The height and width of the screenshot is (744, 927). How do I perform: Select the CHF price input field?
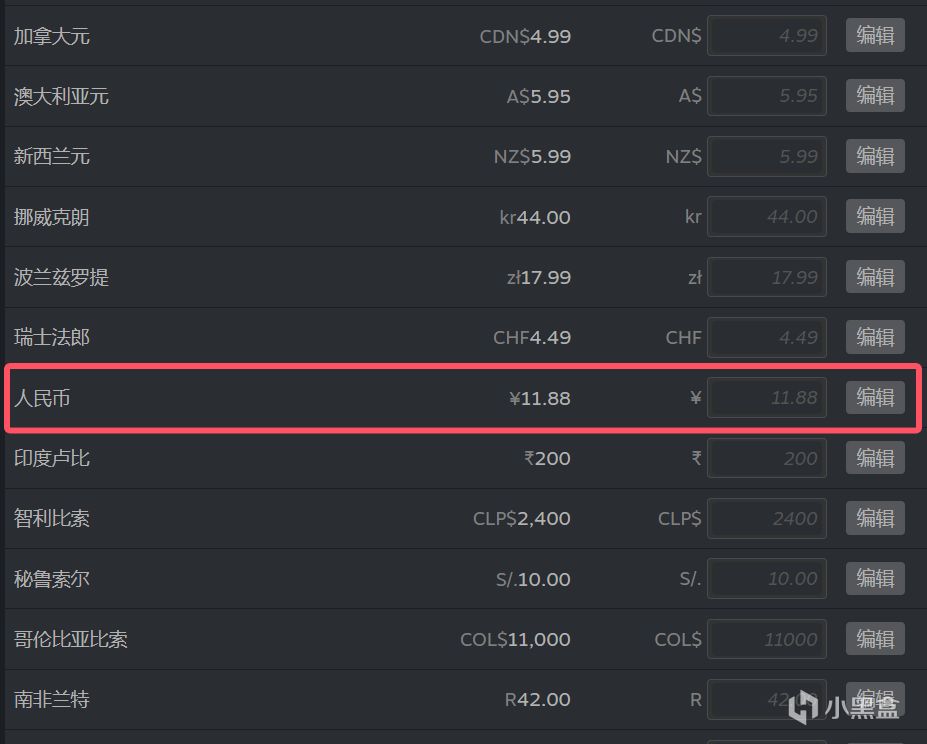[x=767, y=337]
